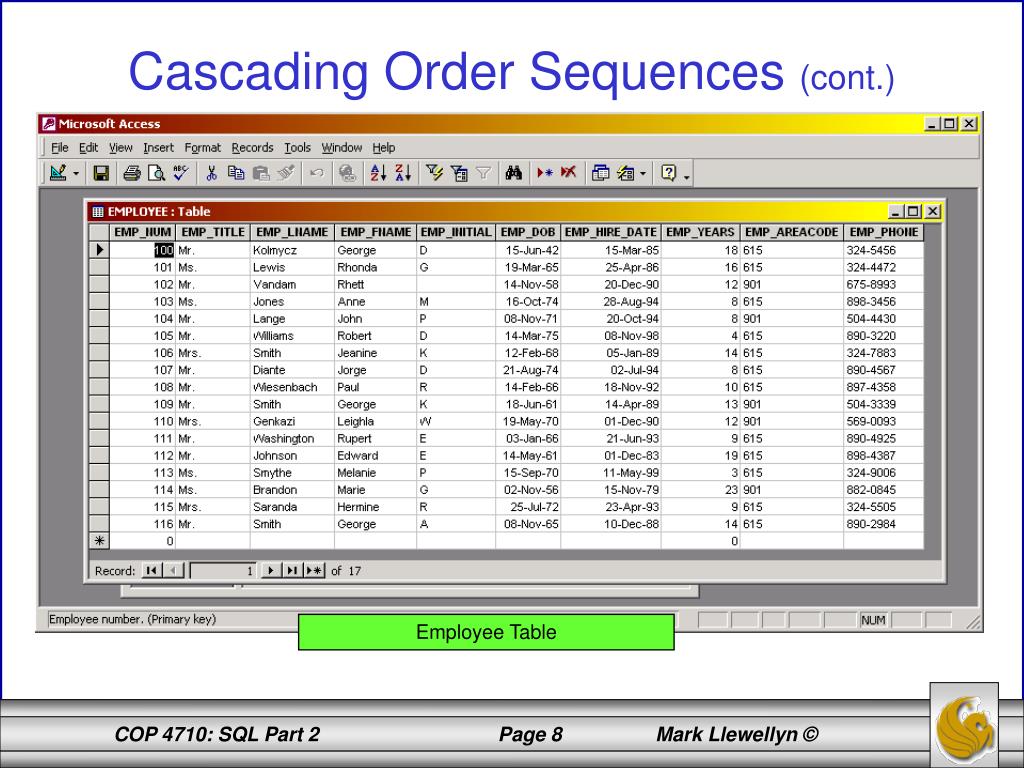1024x768 pixels.
Task: Insert a hyperlink with the globe icon
Action: tap(347, 173)
